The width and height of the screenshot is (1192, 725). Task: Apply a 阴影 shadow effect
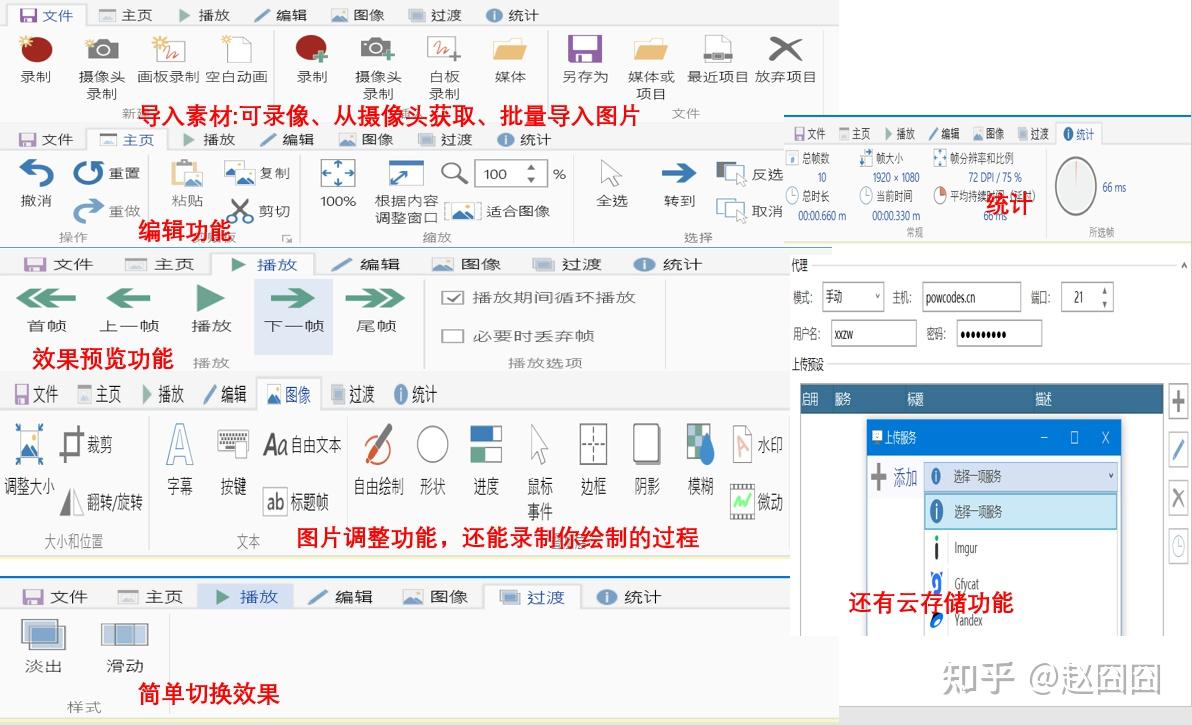tap(647, 460)
